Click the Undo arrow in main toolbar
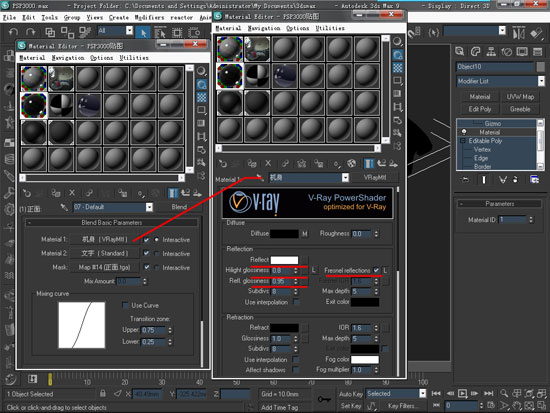This screenshot has width=550, height=413. pyautogui.click(x=13, y=32)
